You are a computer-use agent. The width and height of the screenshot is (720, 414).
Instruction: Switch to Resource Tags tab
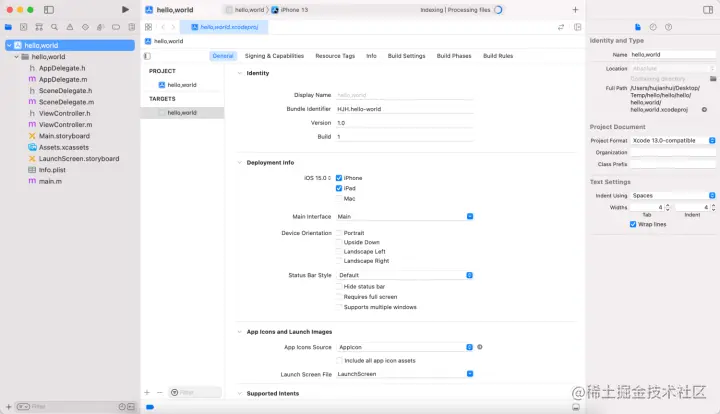click(335, 56)
